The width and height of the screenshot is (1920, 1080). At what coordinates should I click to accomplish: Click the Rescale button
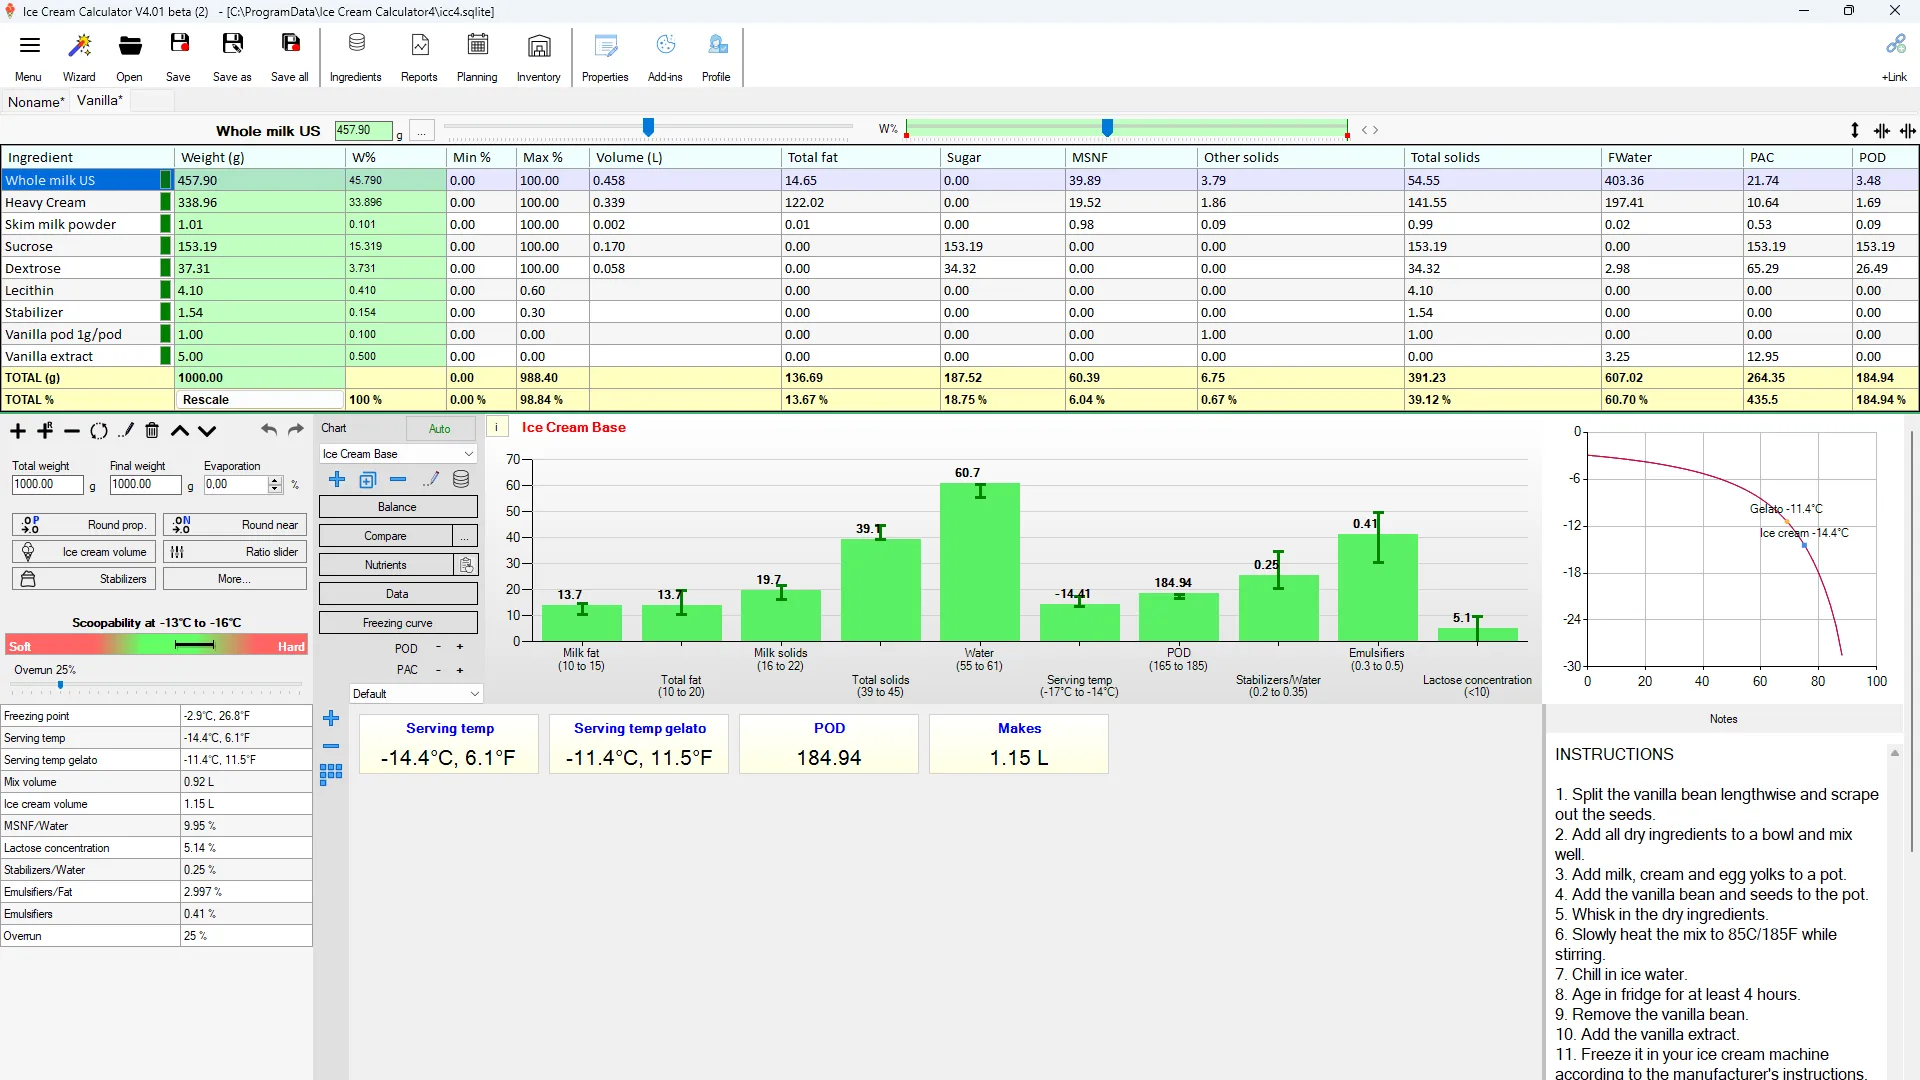(x=206, y=400)
